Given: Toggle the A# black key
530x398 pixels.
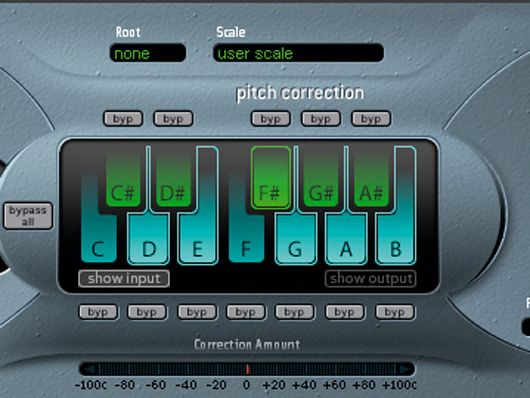Looking at the screenshot, I should click(371, 178).
